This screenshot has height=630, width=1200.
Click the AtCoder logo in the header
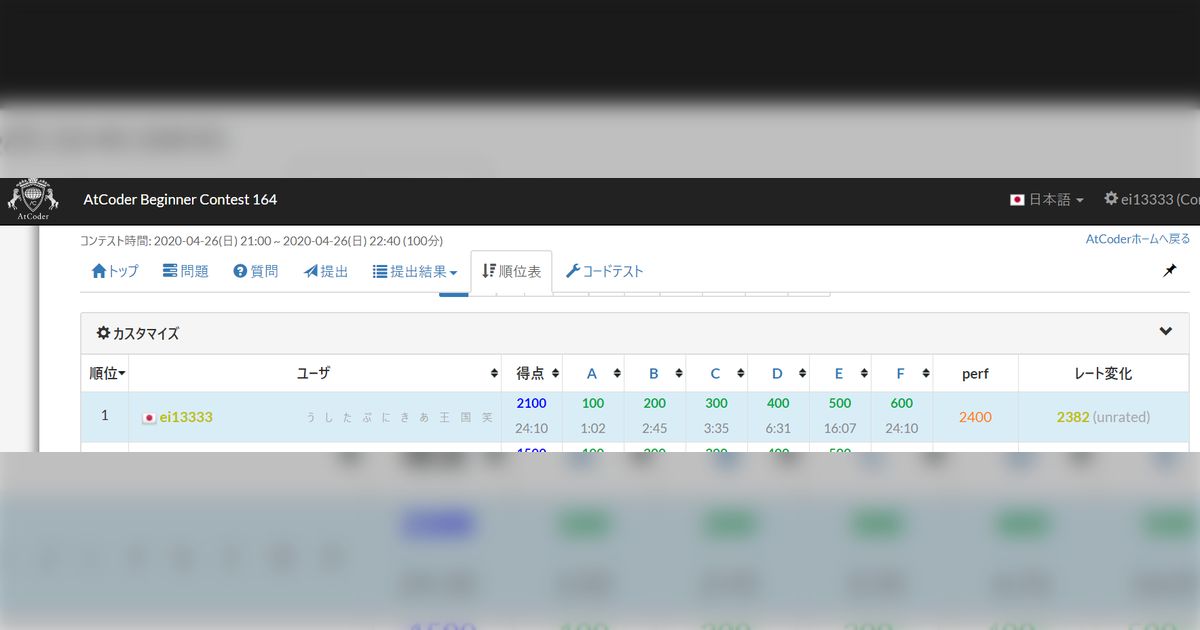point(33,197)
